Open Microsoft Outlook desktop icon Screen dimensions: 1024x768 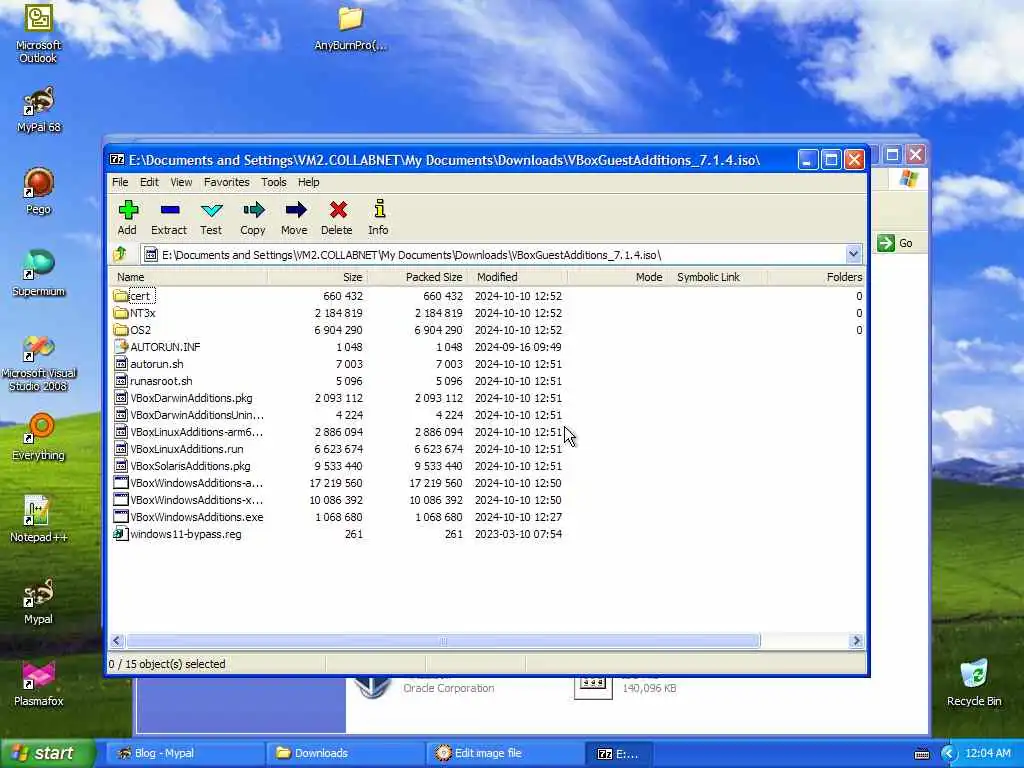[x=39, y=34]
